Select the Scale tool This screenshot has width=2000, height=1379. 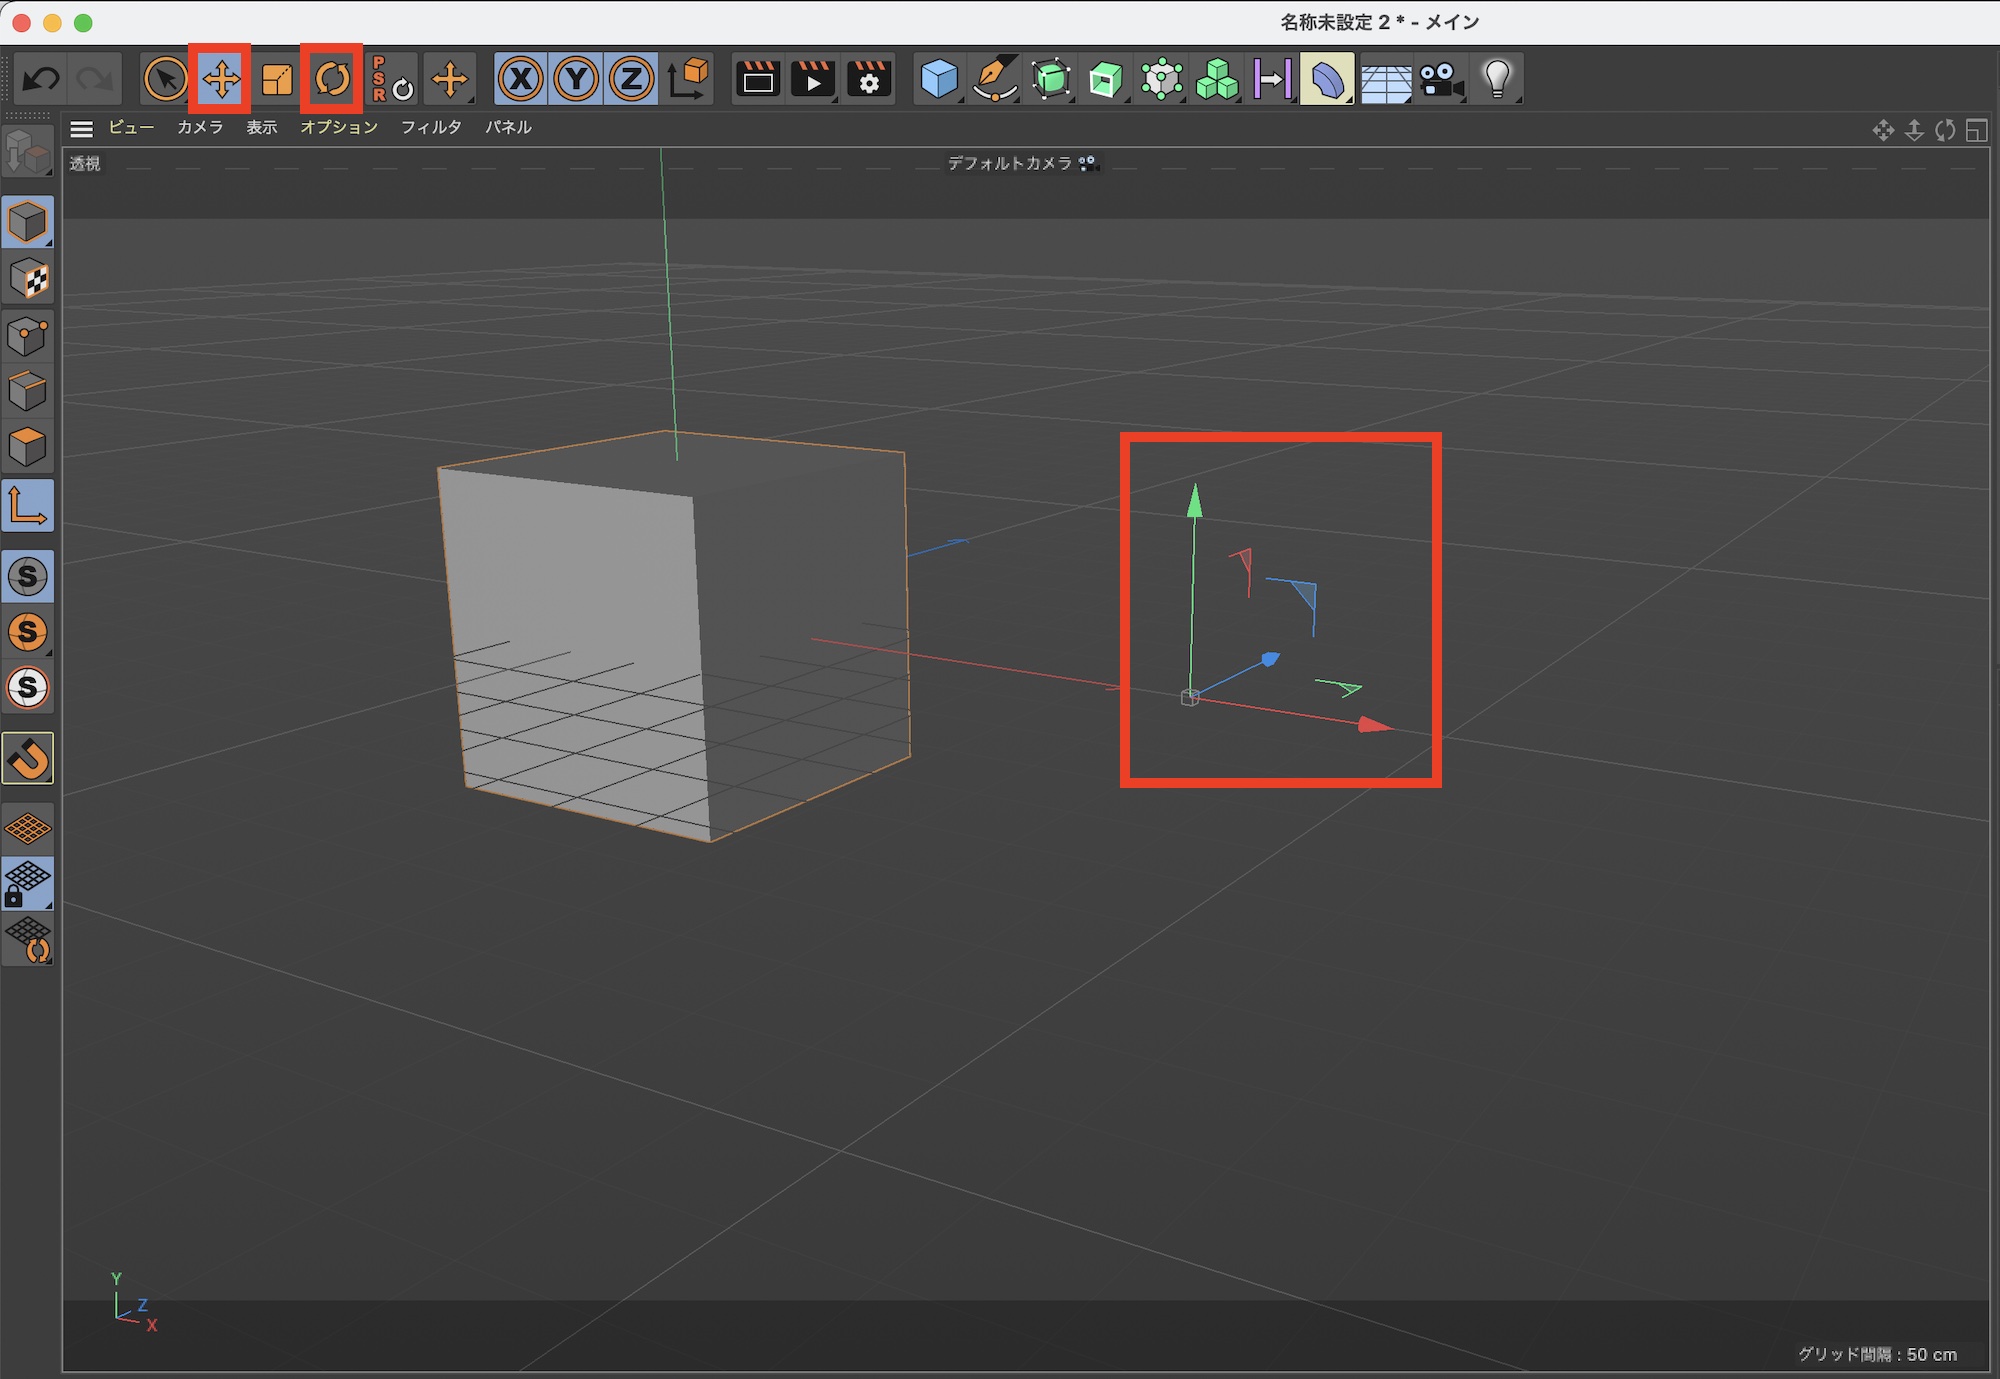pyautogui.click(x=277, y=79)
